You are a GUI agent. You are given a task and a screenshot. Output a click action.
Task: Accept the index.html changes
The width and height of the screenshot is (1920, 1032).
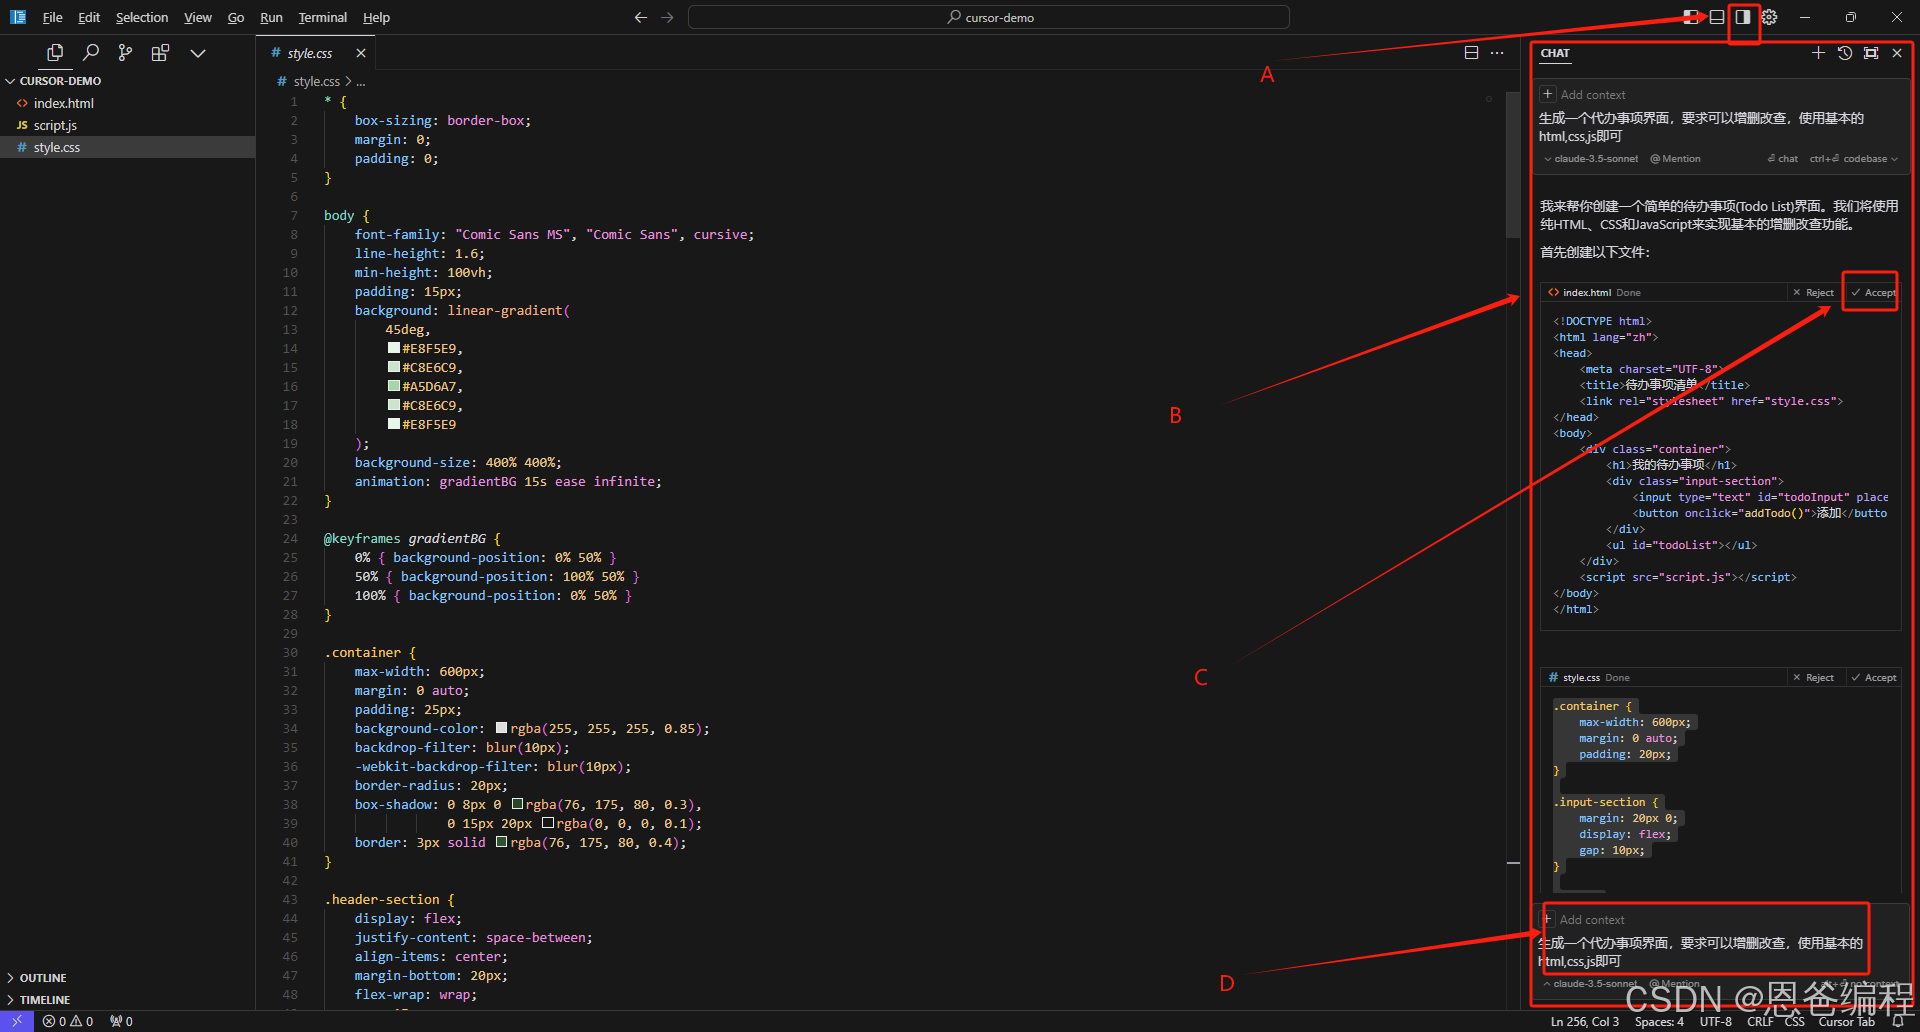[x=1873, y=293]
